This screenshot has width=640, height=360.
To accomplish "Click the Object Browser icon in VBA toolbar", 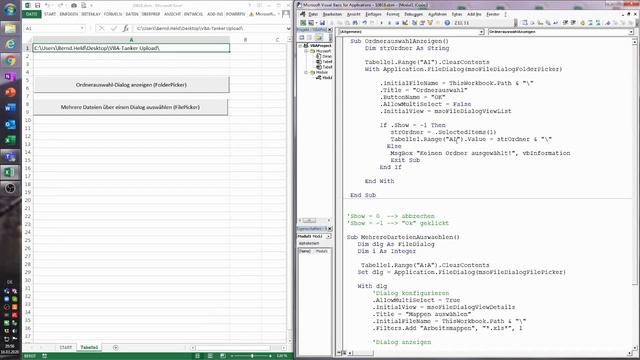I will click(430, 23).
